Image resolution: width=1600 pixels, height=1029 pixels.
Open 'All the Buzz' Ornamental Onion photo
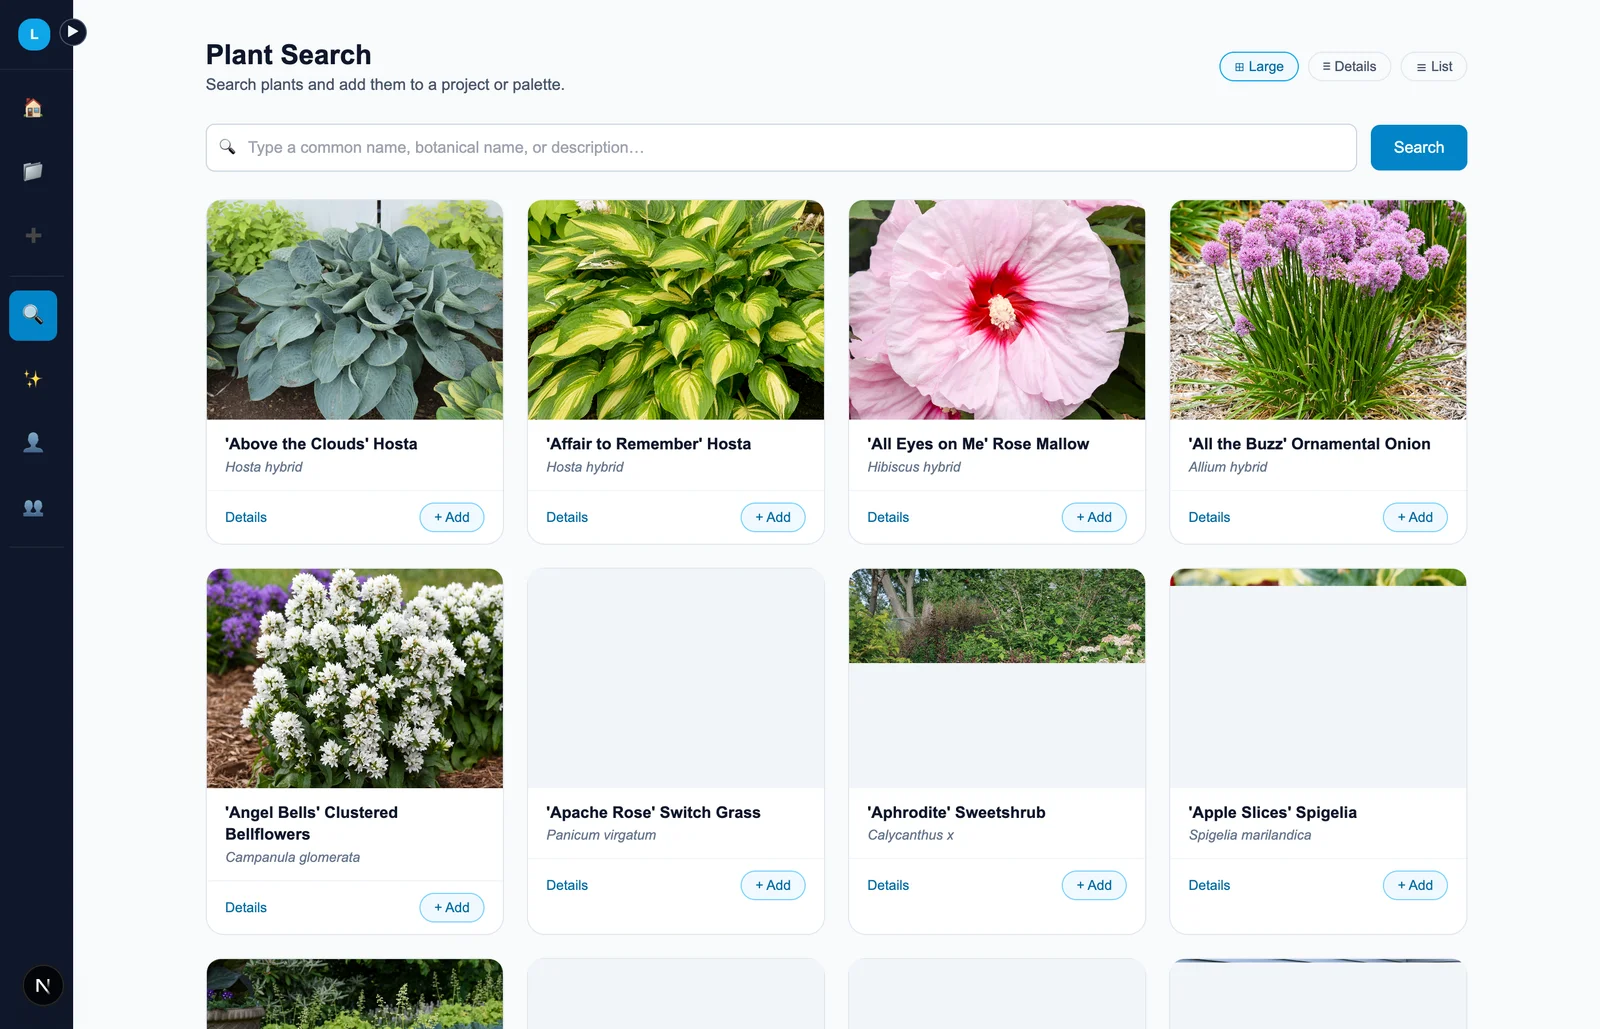(1318, 310)
